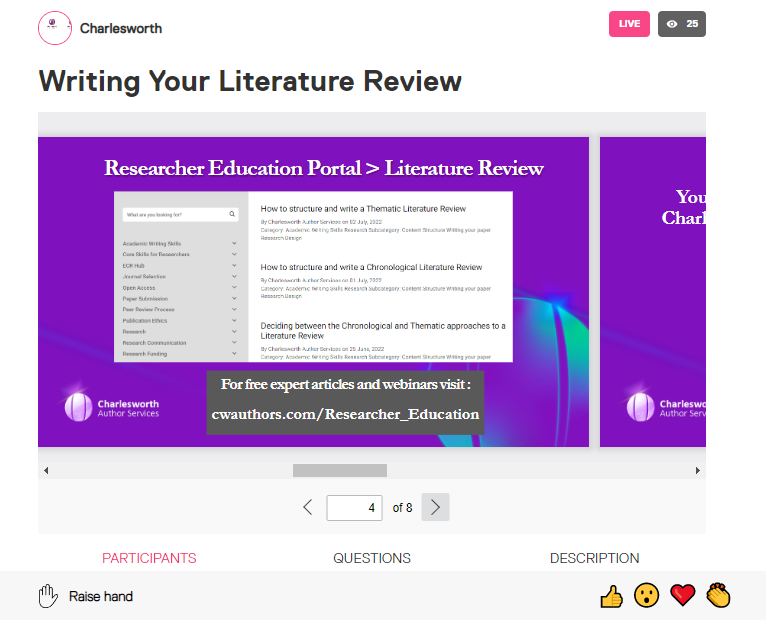This screenshot has height=620, width=766.
Task: Click the horizontal scrollbar thumb
Action: click(x=340, y=470)
